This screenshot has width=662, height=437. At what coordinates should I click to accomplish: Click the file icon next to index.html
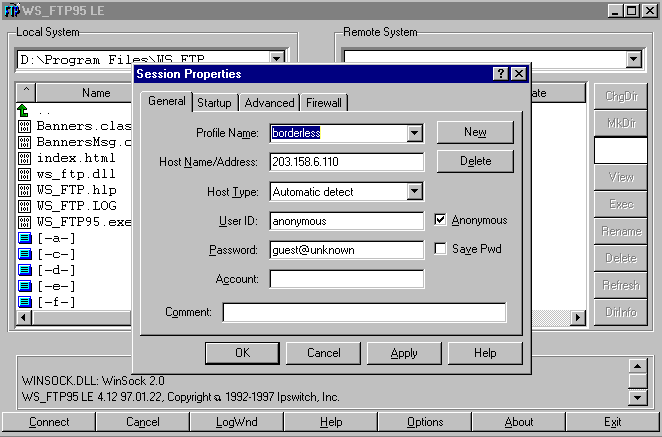click(24, 158)
